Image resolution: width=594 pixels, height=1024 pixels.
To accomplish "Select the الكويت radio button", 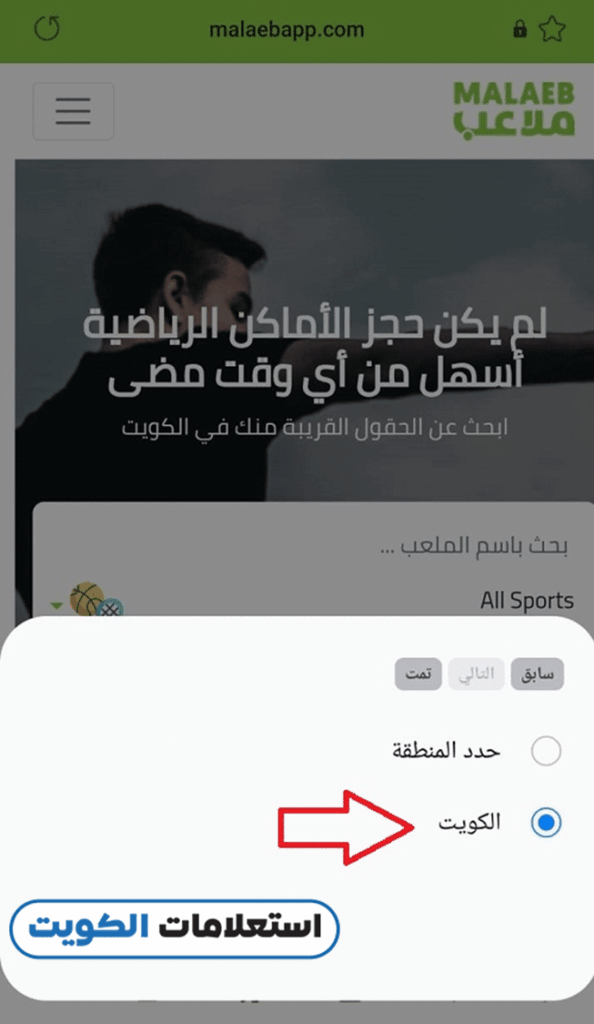I will (546, 822).
